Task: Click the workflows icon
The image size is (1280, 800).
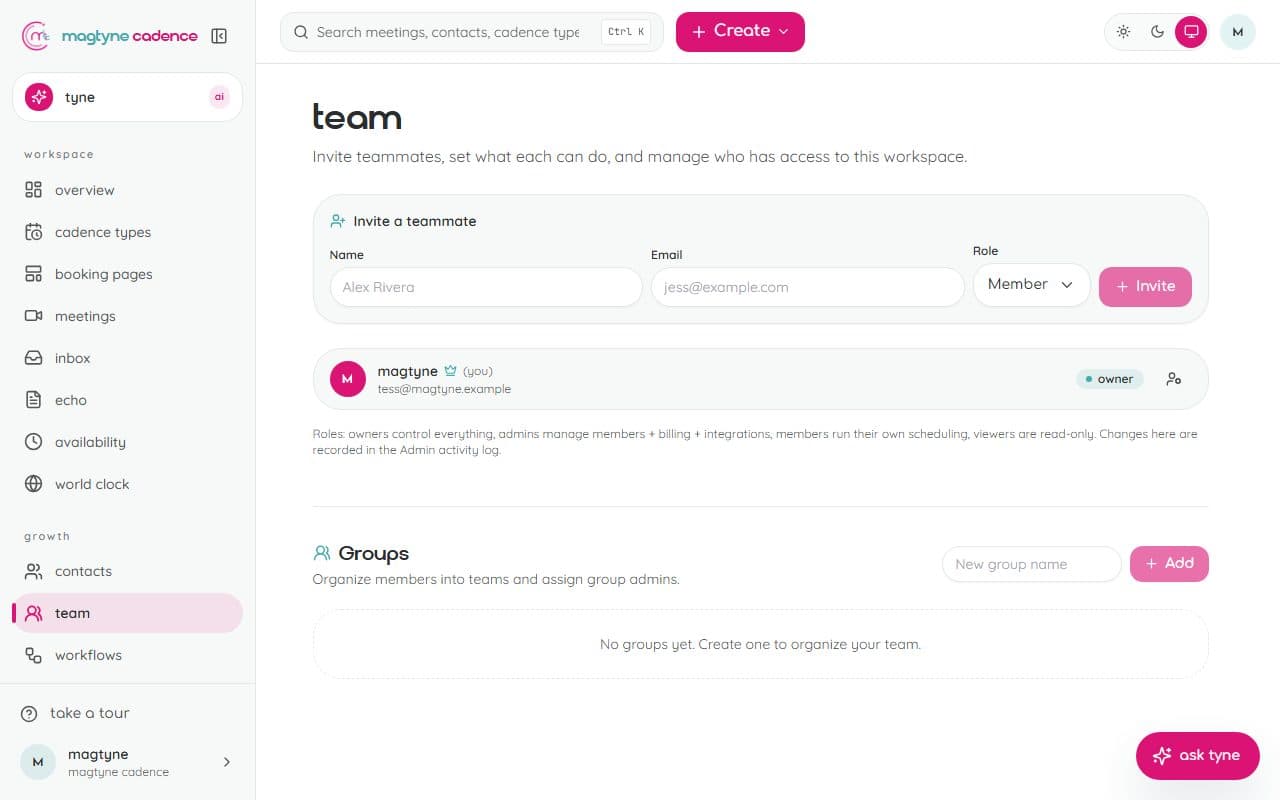Action: [34, 655]
